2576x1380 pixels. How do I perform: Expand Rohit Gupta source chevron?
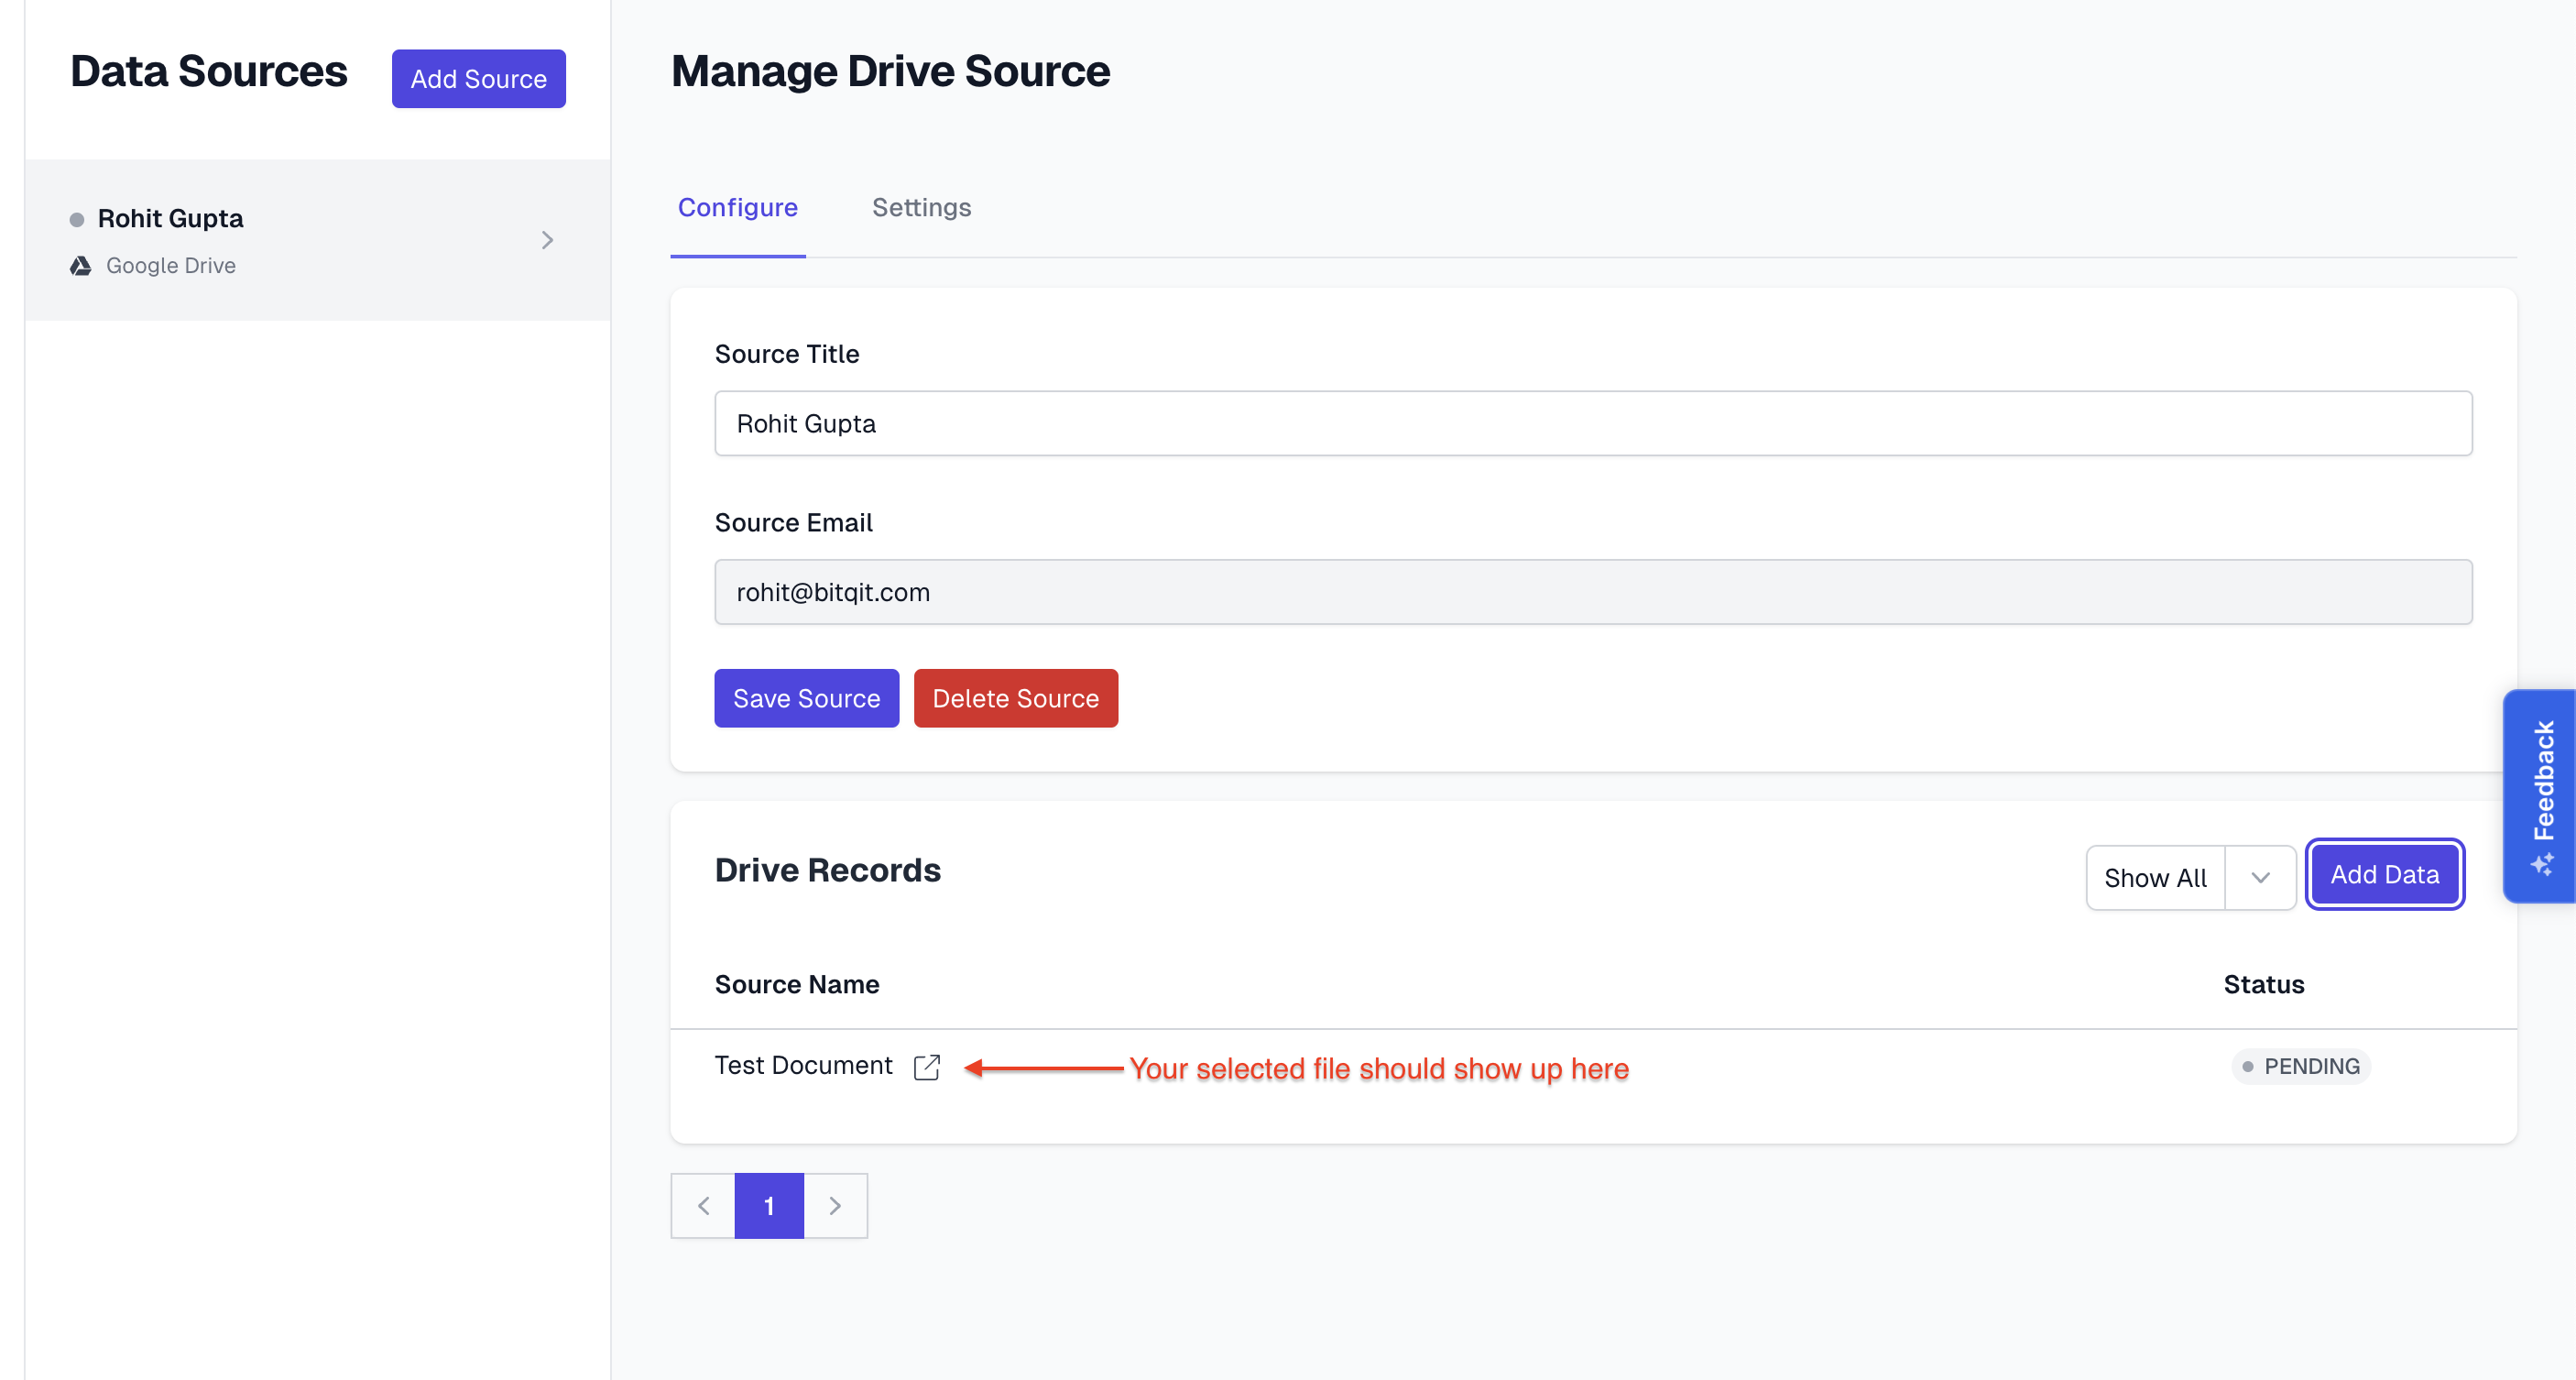(x=547, y=240)
